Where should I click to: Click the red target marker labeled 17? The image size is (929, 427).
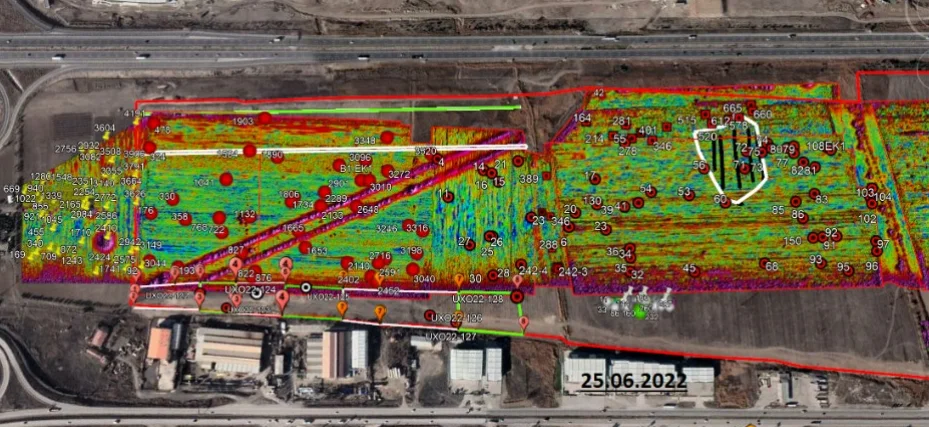click(x=595, y=179)
